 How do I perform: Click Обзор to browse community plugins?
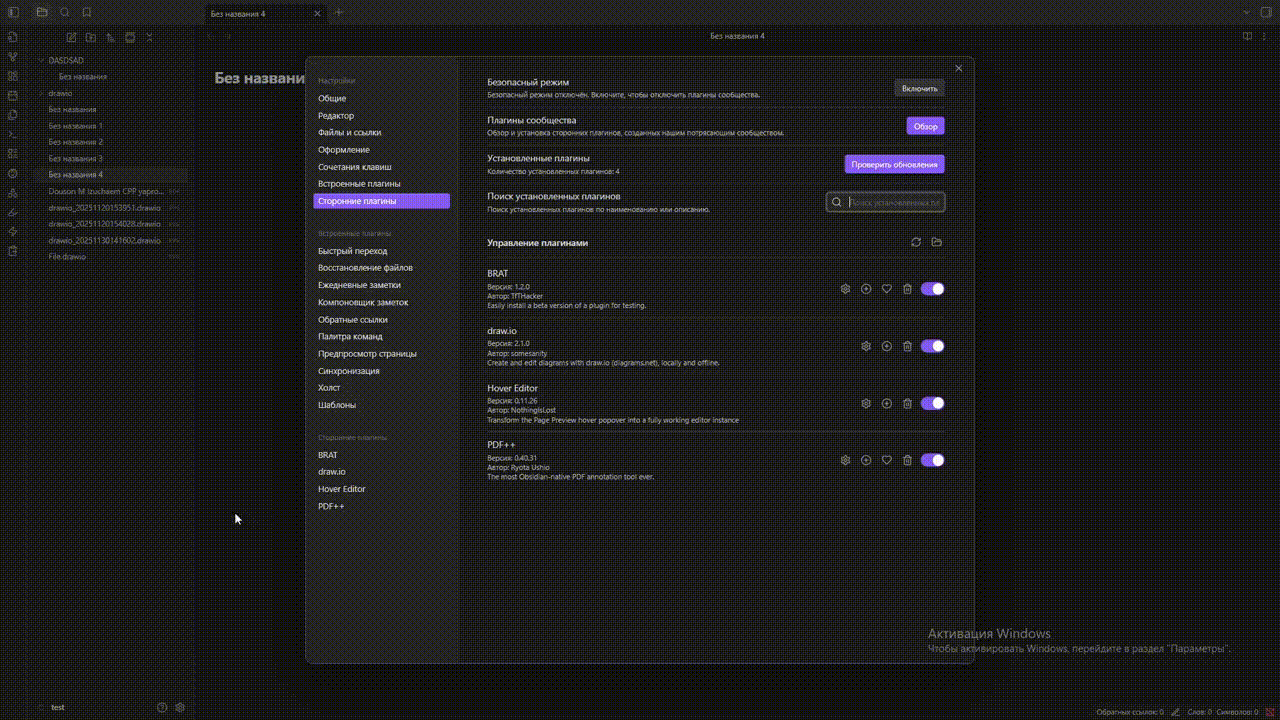click(925, 126)
